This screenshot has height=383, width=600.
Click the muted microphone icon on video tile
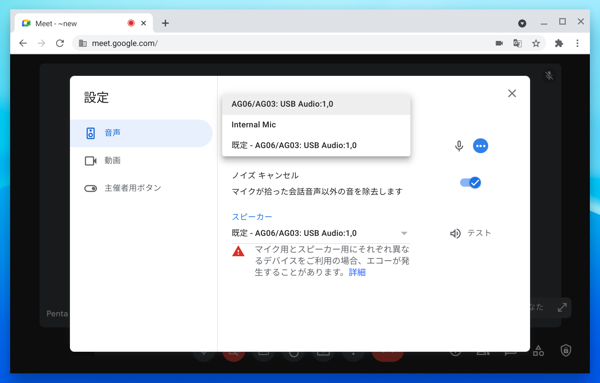click(x=549, y=76)
